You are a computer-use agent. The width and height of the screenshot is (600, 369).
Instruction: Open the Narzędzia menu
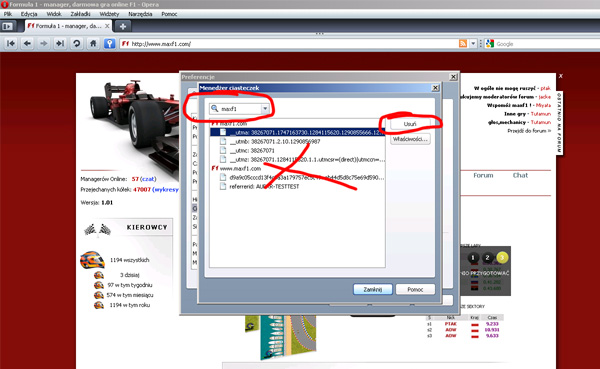[140, 14]
